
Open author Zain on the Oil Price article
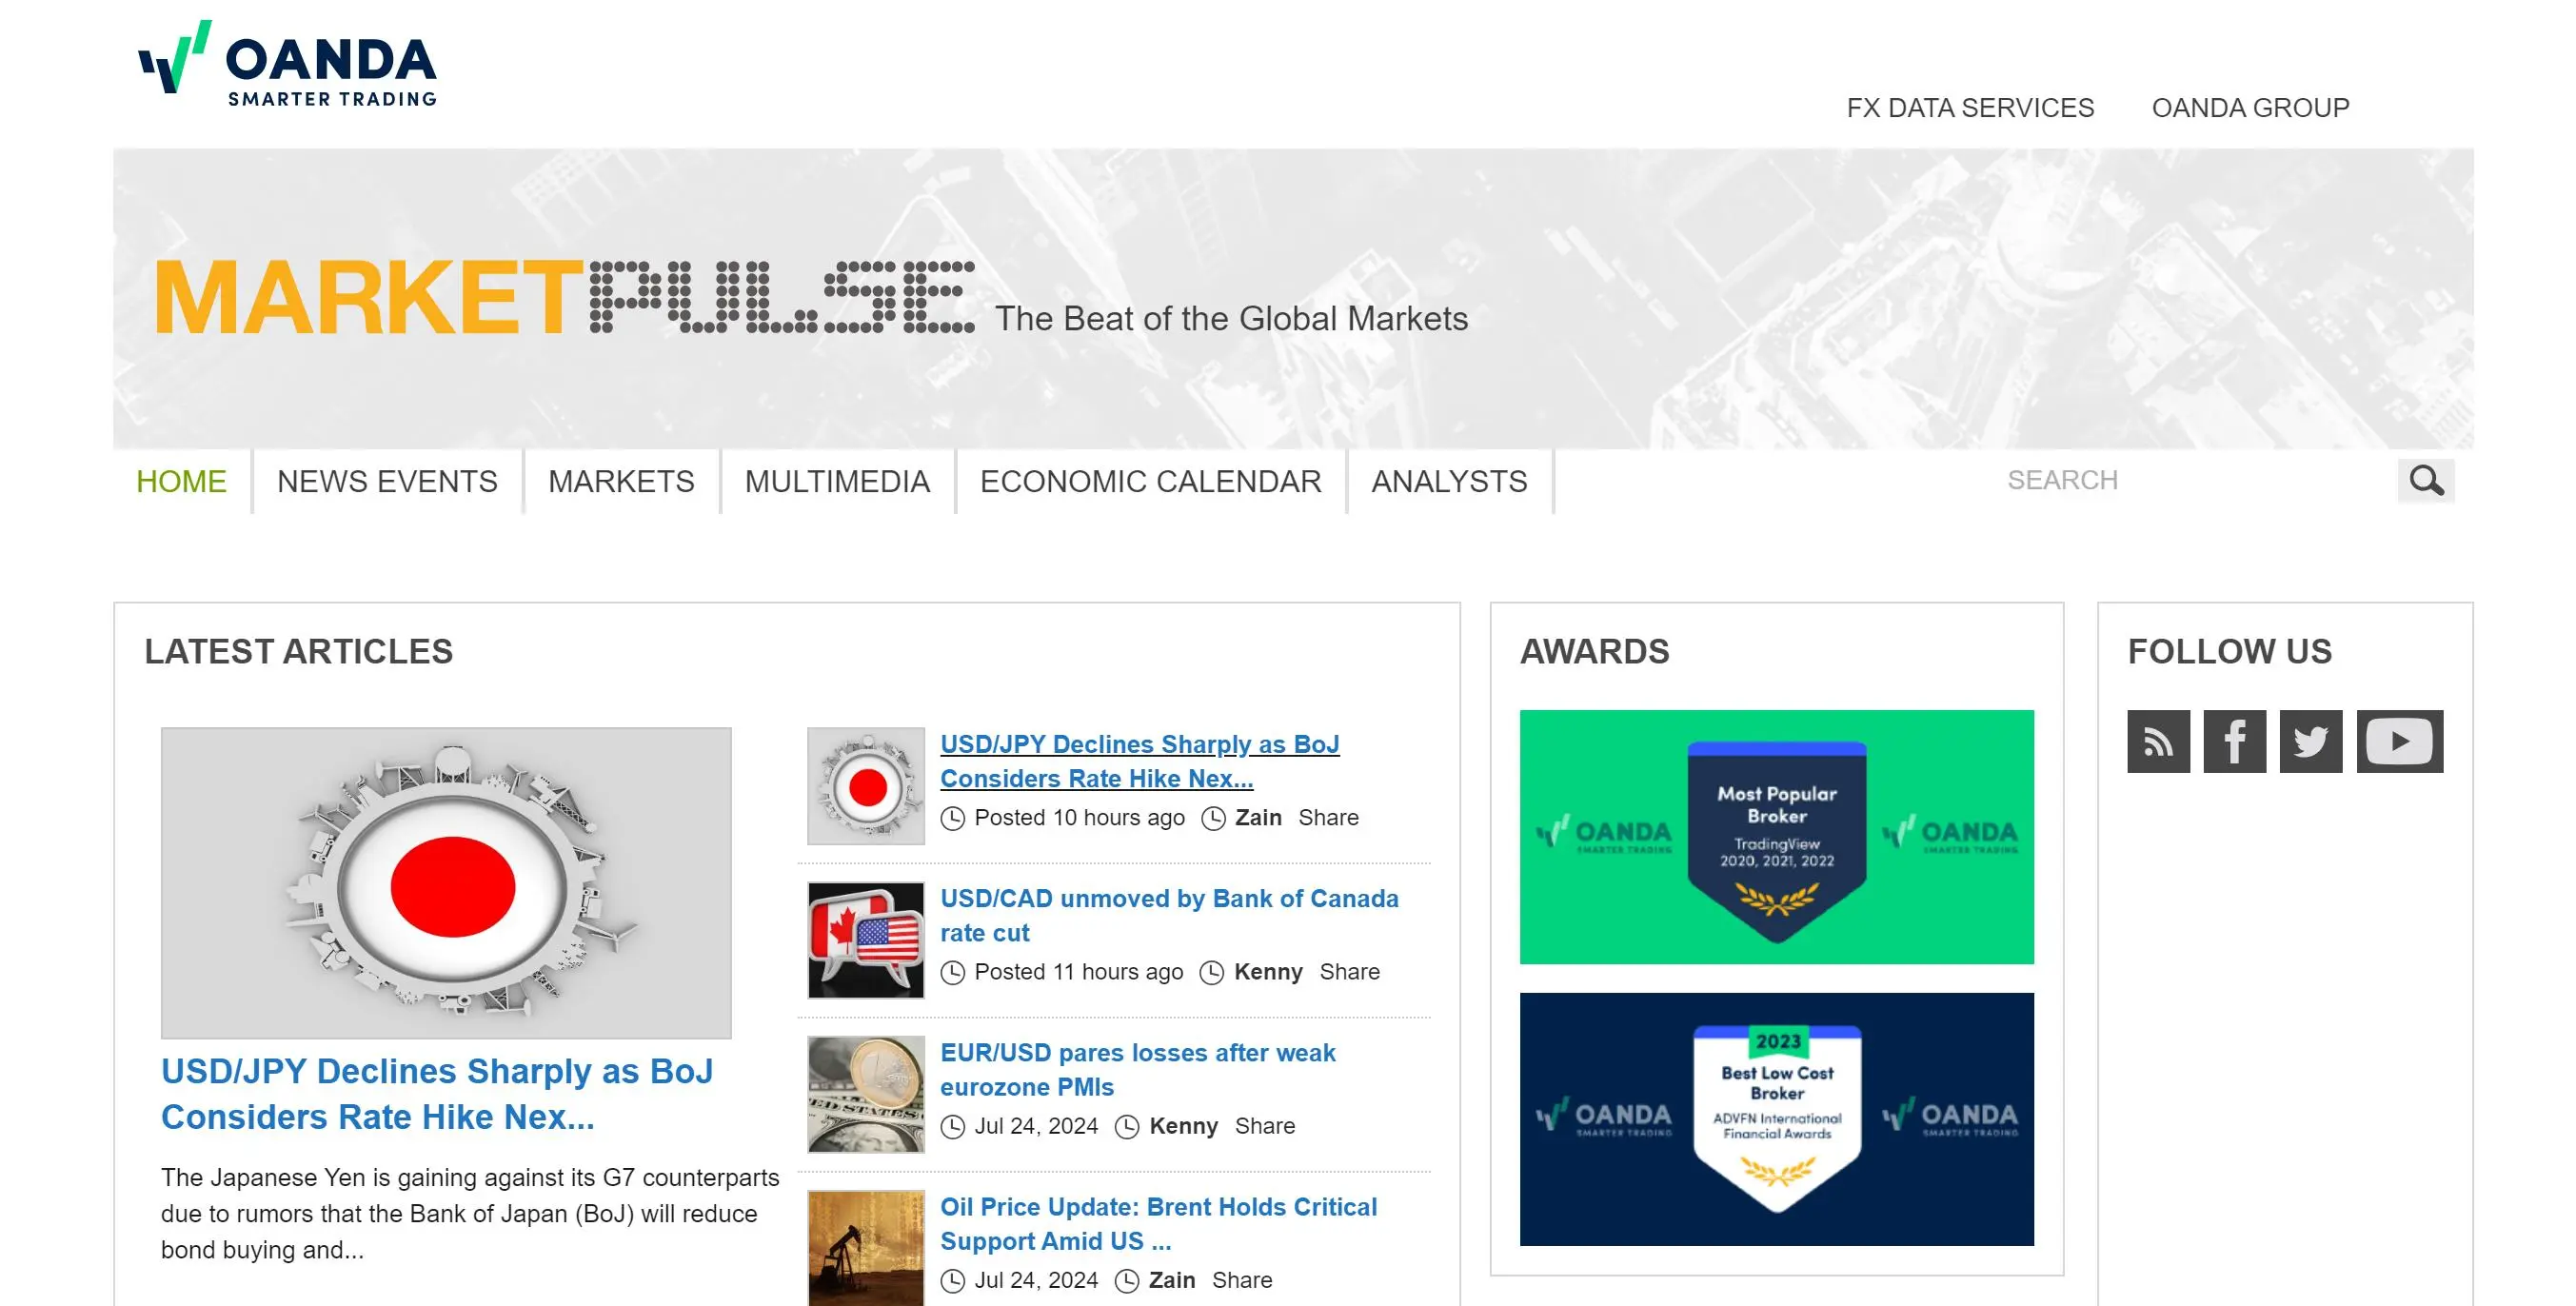(1172, 1280)
